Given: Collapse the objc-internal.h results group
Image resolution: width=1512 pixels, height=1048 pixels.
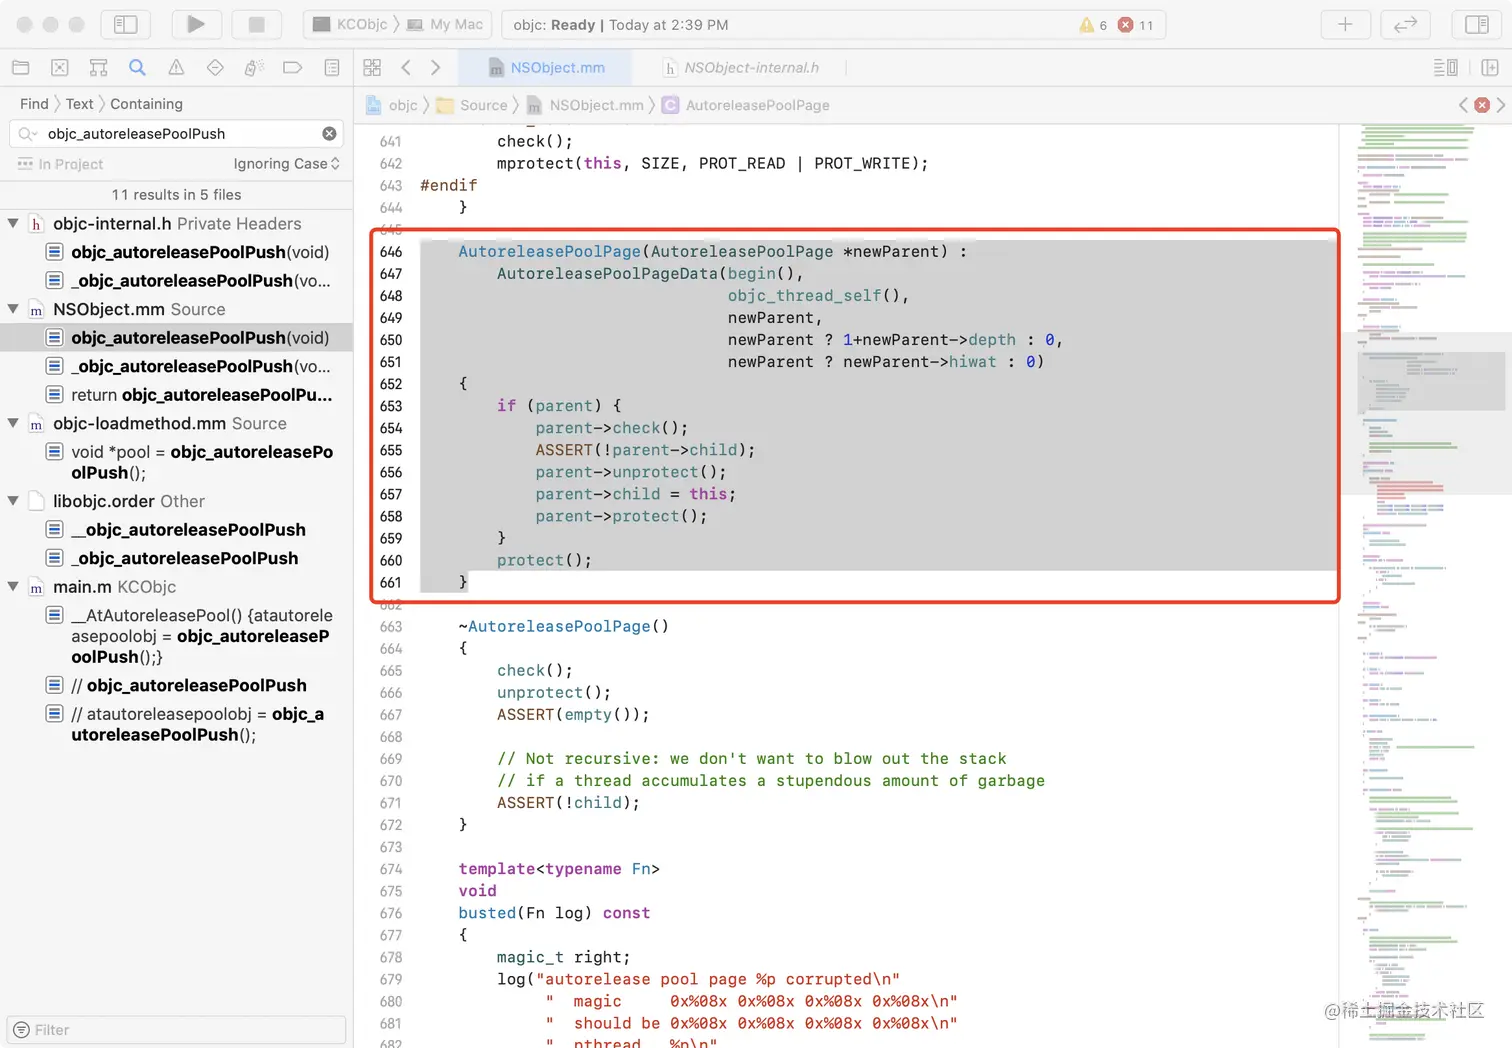Looking at the screenshot, I should pyautogui.click(x=13, y=224).
